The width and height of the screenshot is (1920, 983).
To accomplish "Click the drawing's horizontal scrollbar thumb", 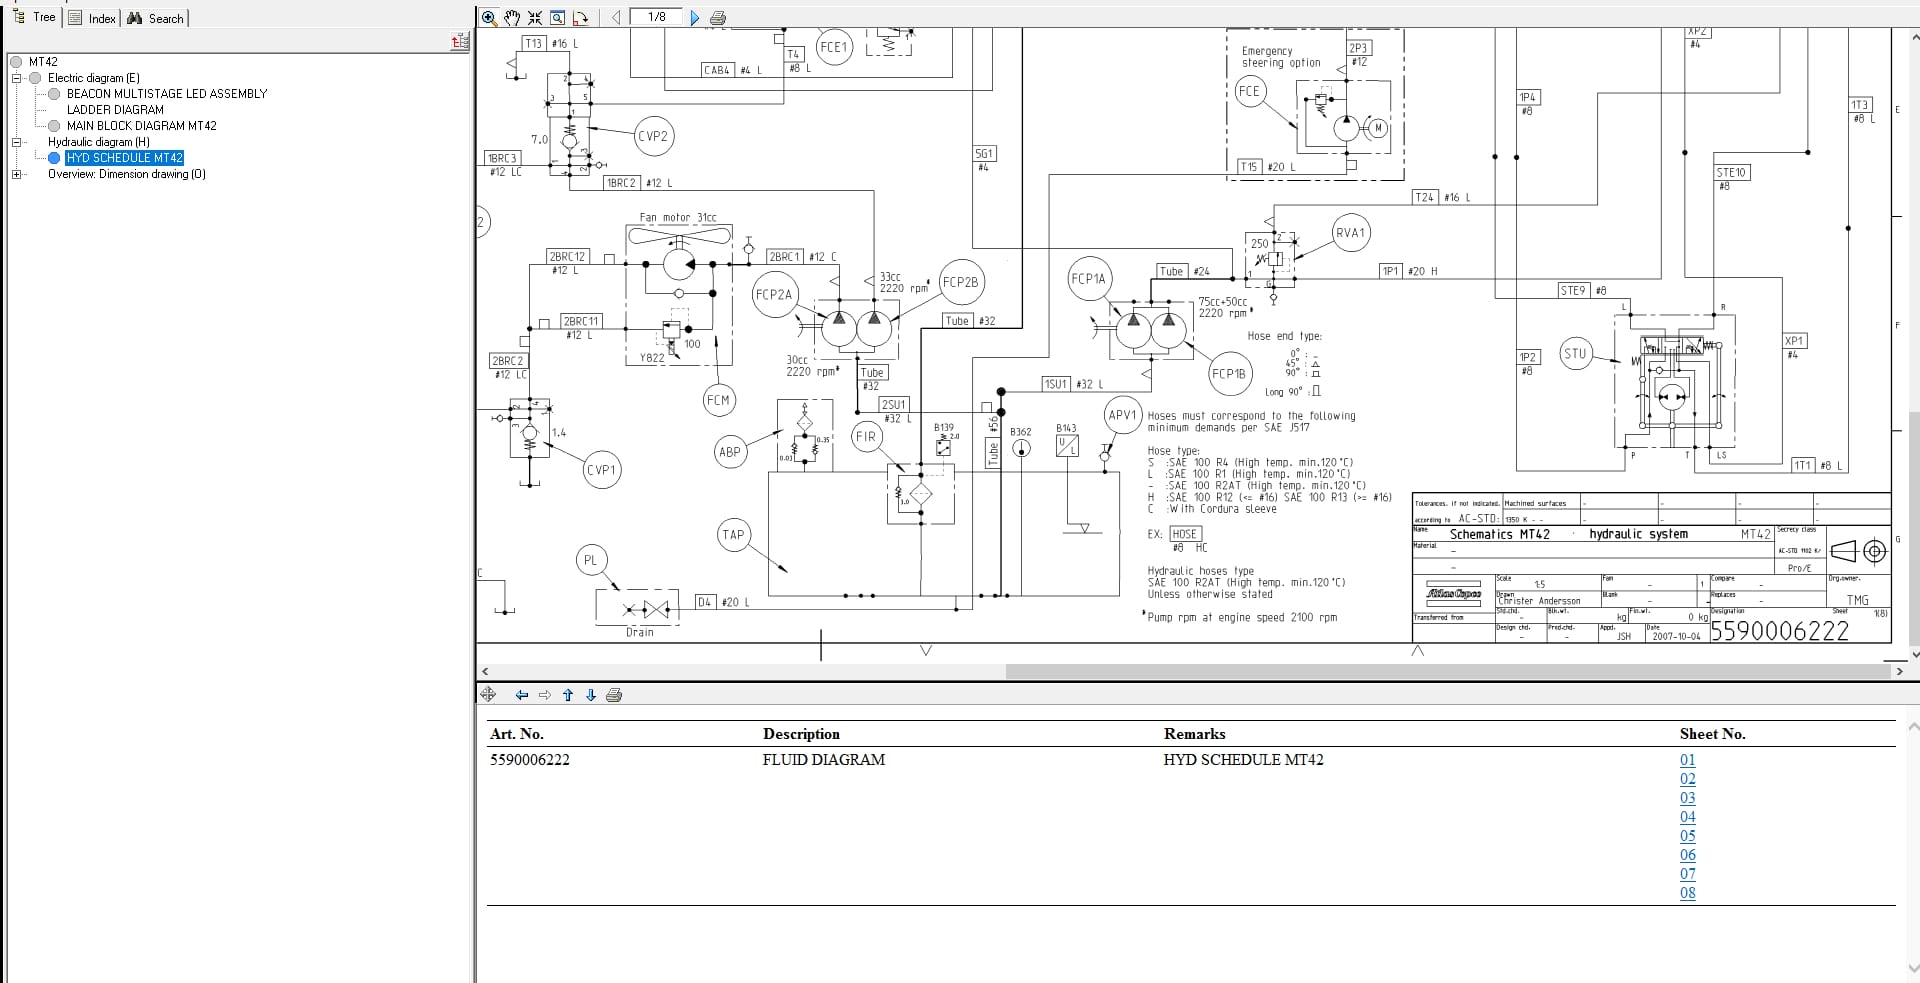I will click(1449, 671).
